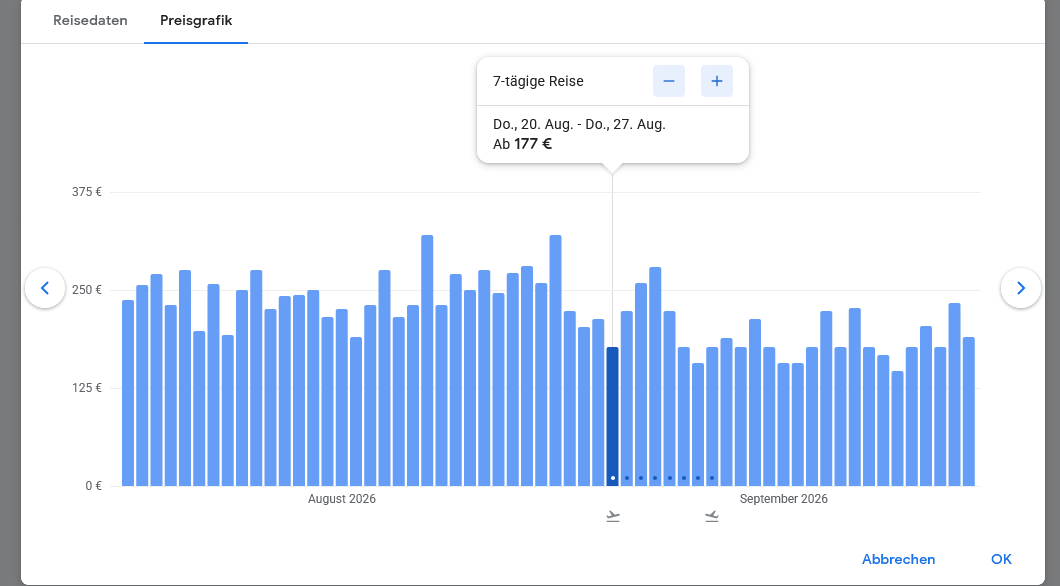Choose the bar directly right of highlighted bar

pos(627,400)
